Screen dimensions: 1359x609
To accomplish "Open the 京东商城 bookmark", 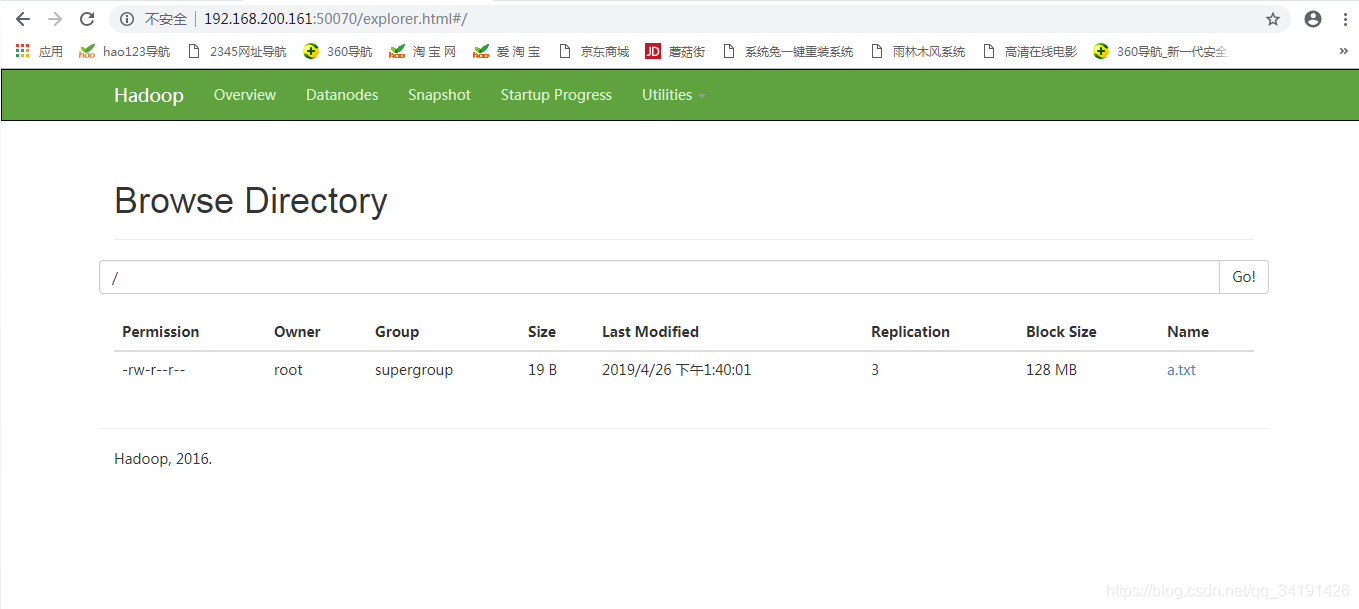I will pos(593,51).
